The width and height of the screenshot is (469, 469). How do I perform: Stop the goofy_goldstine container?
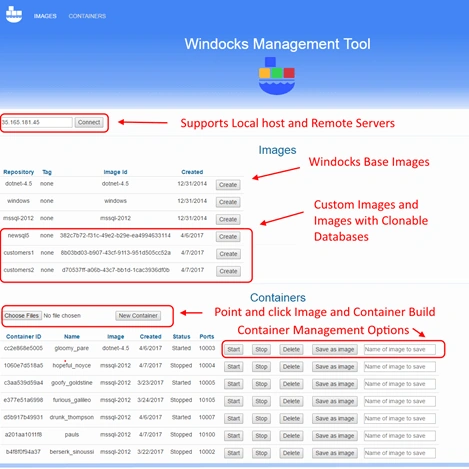pos(261,384)
